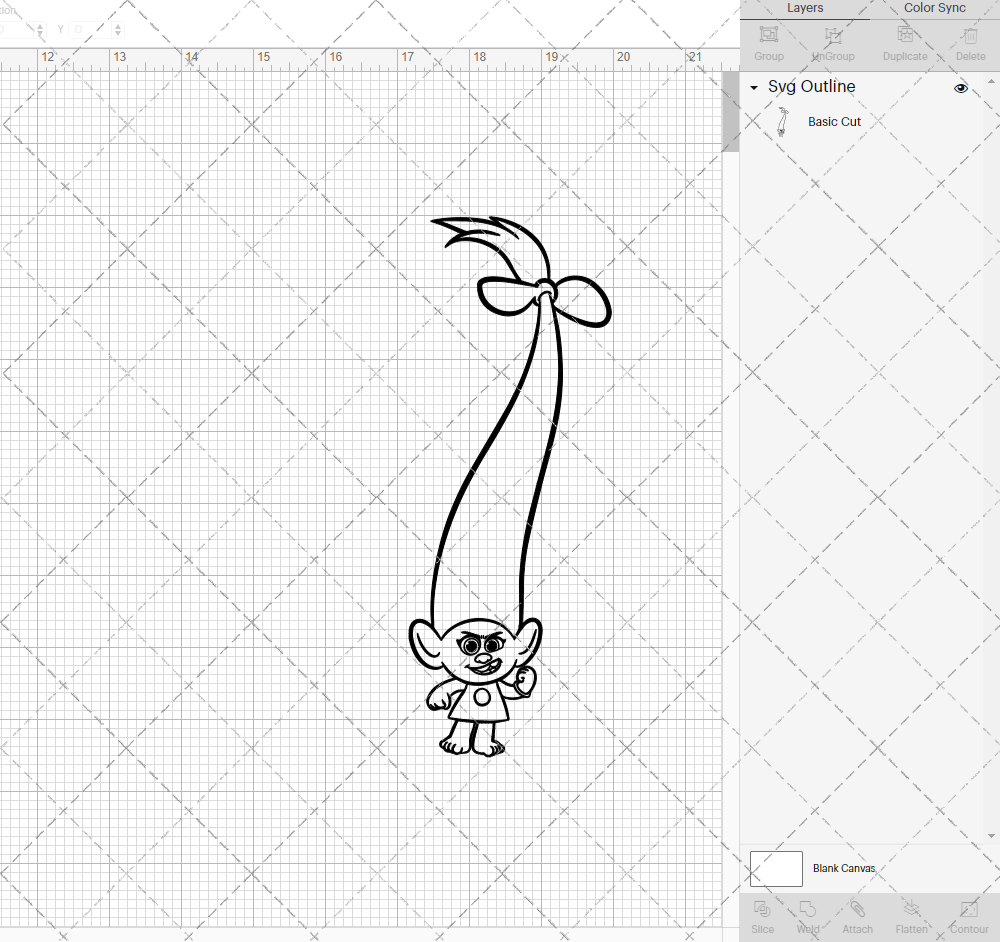This screenshot has width=1000, height=942.
Task: Click the Delete icon
Action: tap(967, 42)
